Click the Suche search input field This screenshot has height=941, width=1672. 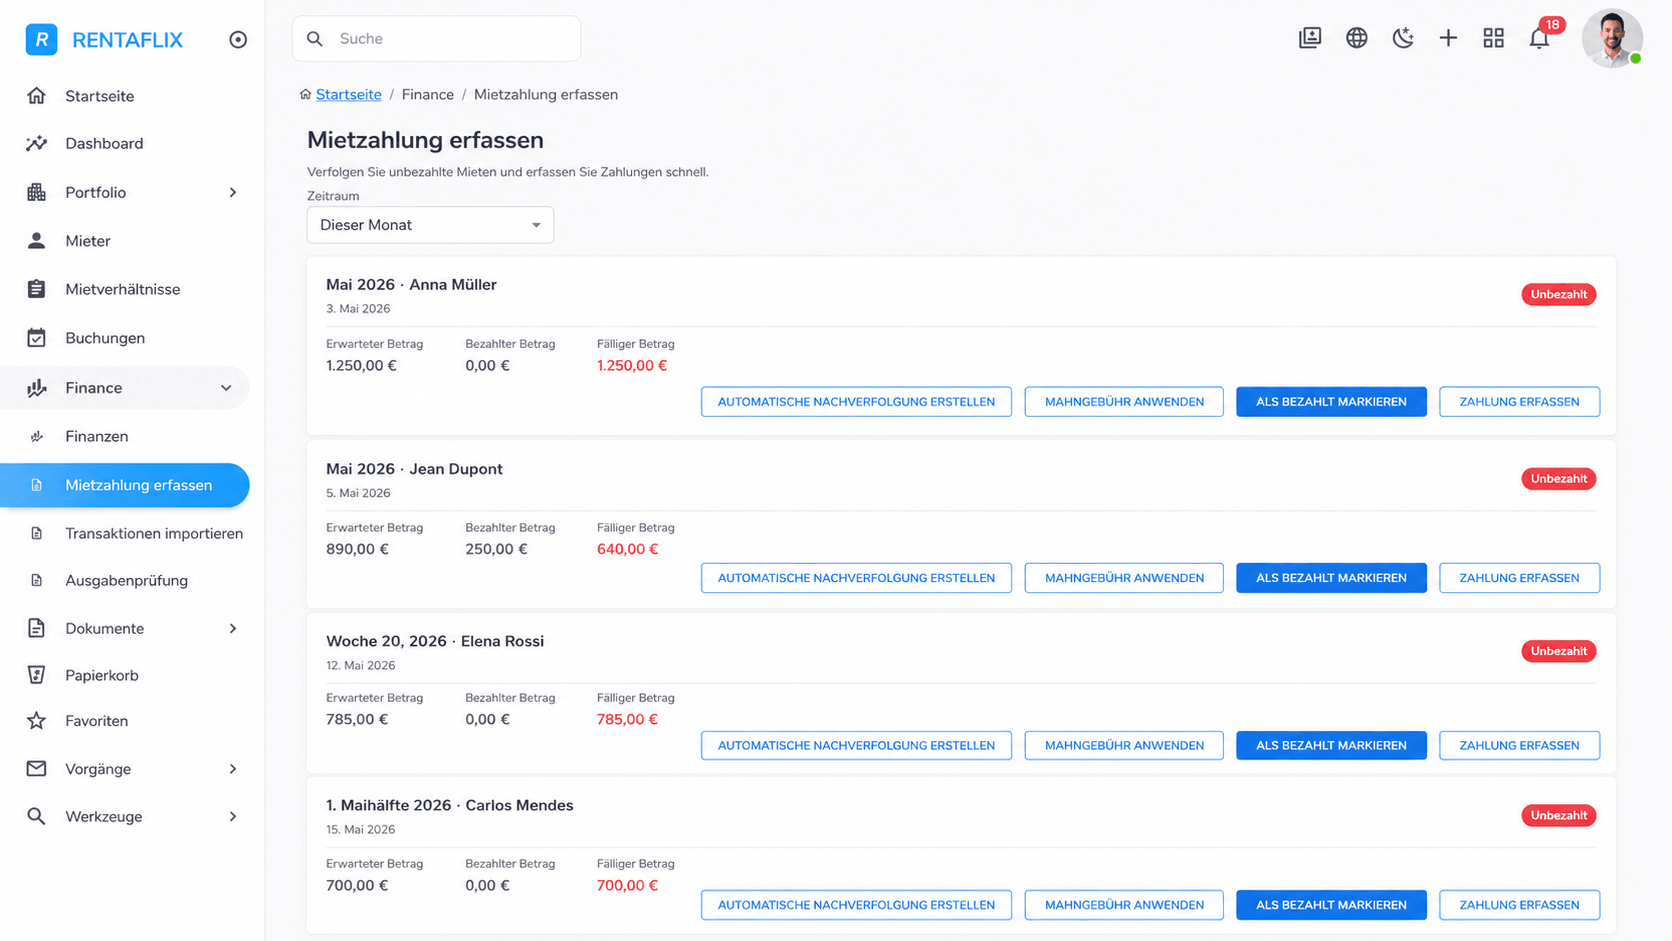coord(436,39)
